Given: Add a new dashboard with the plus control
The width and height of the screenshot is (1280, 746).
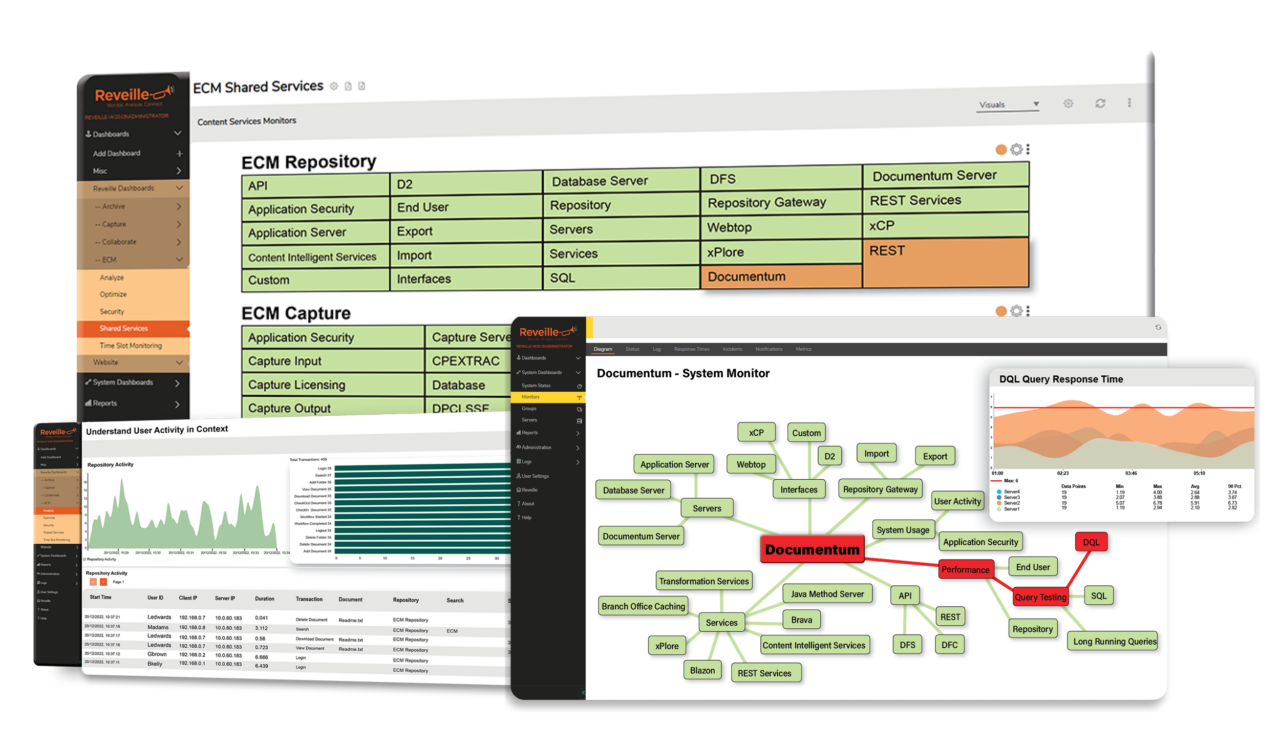Looking at the screenshot, I should 178,151.
